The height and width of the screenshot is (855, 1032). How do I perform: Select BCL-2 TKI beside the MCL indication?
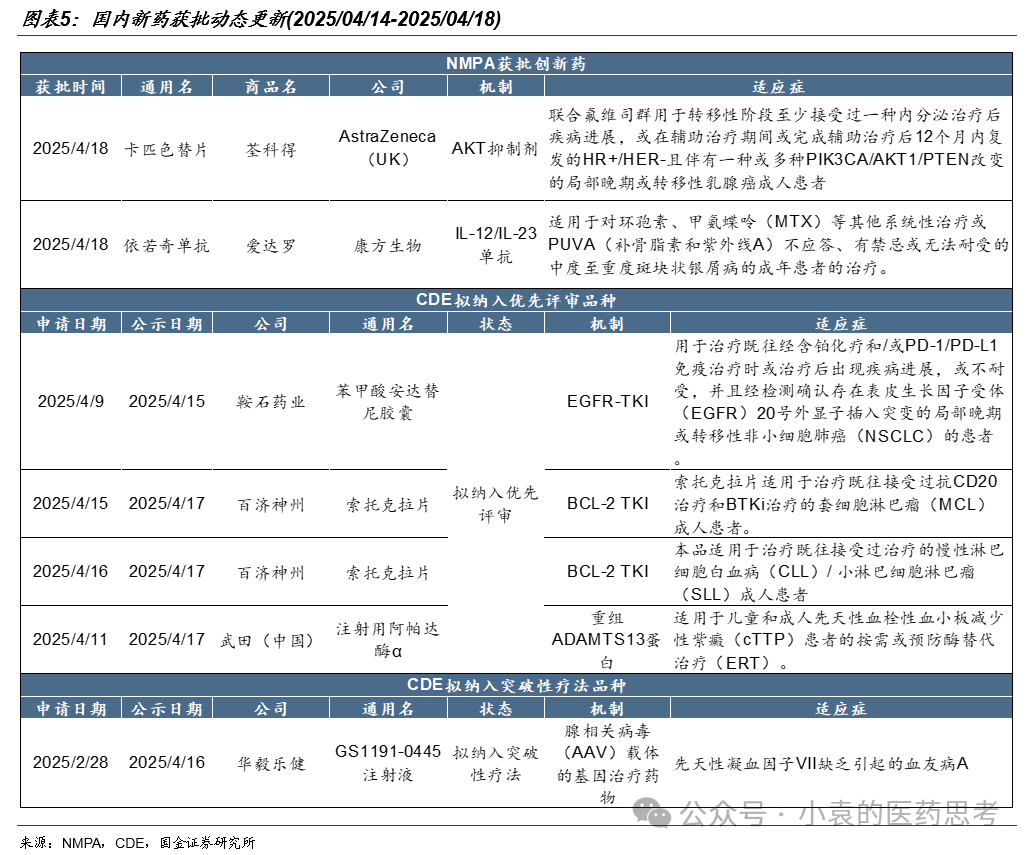(x=607, y=503)
